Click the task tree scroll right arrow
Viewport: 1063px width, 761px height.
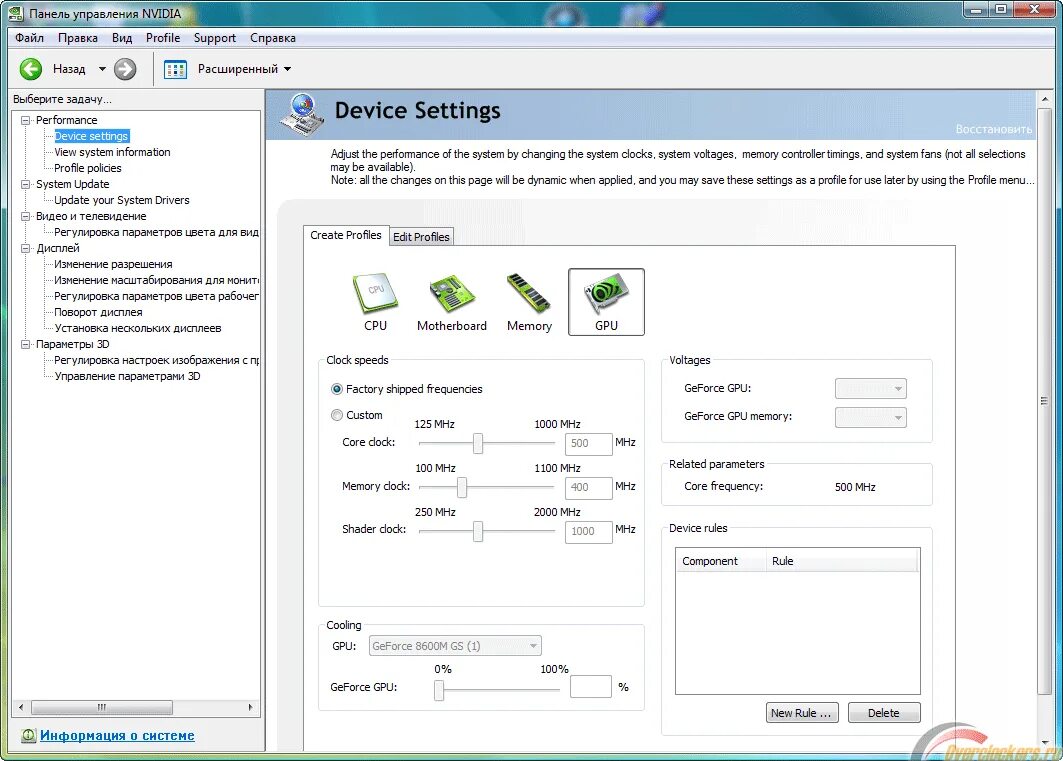tap(251, 707)
